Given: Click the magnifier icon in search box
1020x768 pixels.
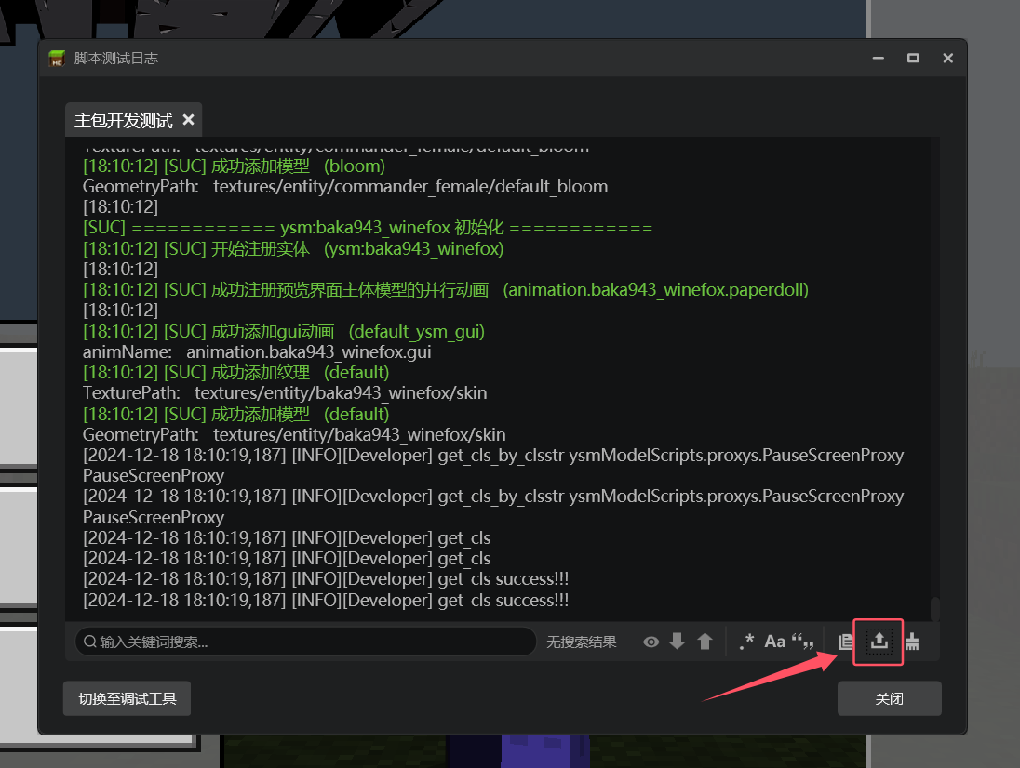Looking at the screenshot, I should (90, 642).
